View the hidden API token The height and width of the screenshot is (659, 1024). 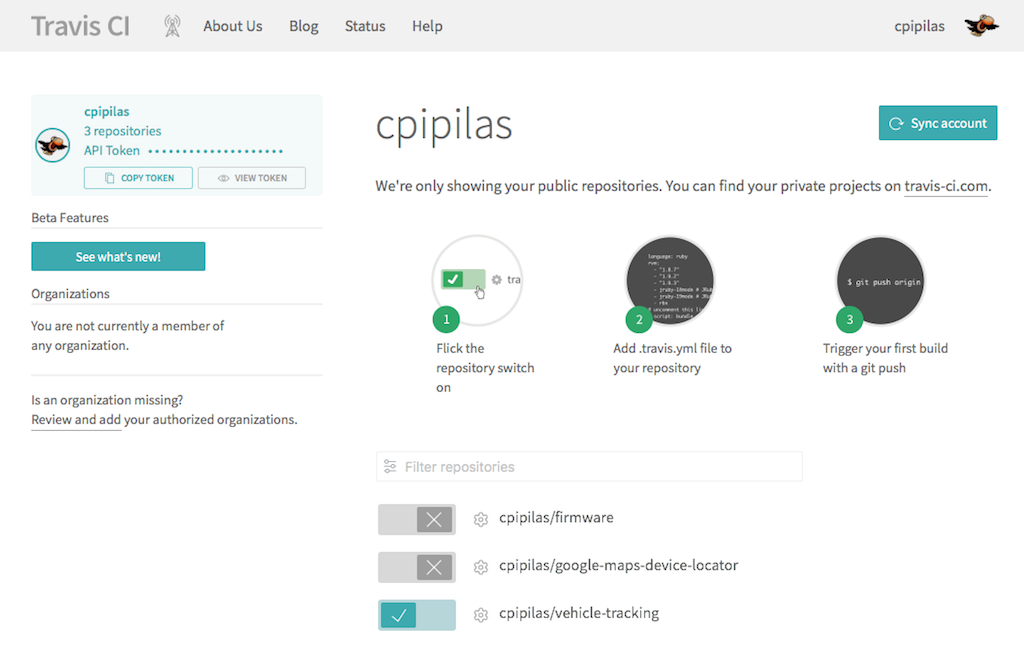tap(251, 178)
